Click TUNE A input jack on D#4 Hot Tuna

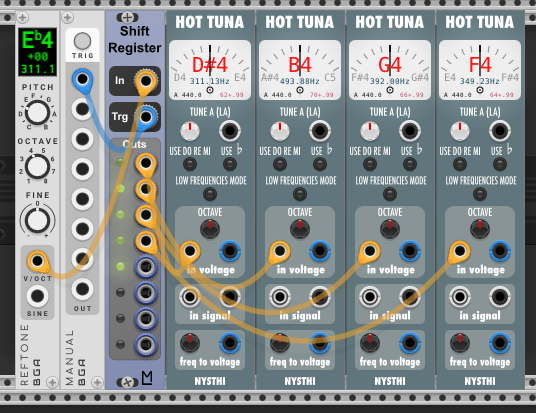point(230,130)
